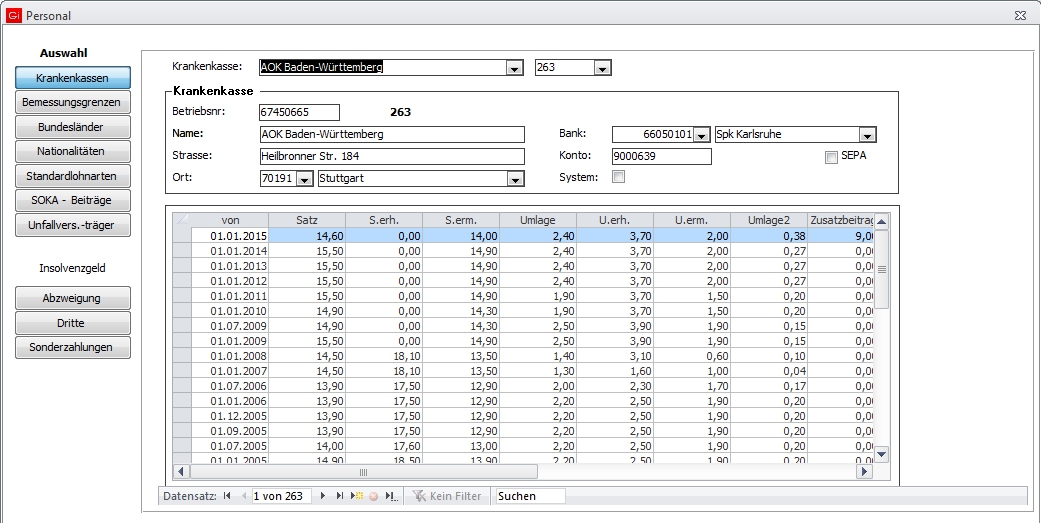Click Umlage2 value 0,38 in first row
The height and width of the screenshot is (523, 1041).
pos(769,236)
